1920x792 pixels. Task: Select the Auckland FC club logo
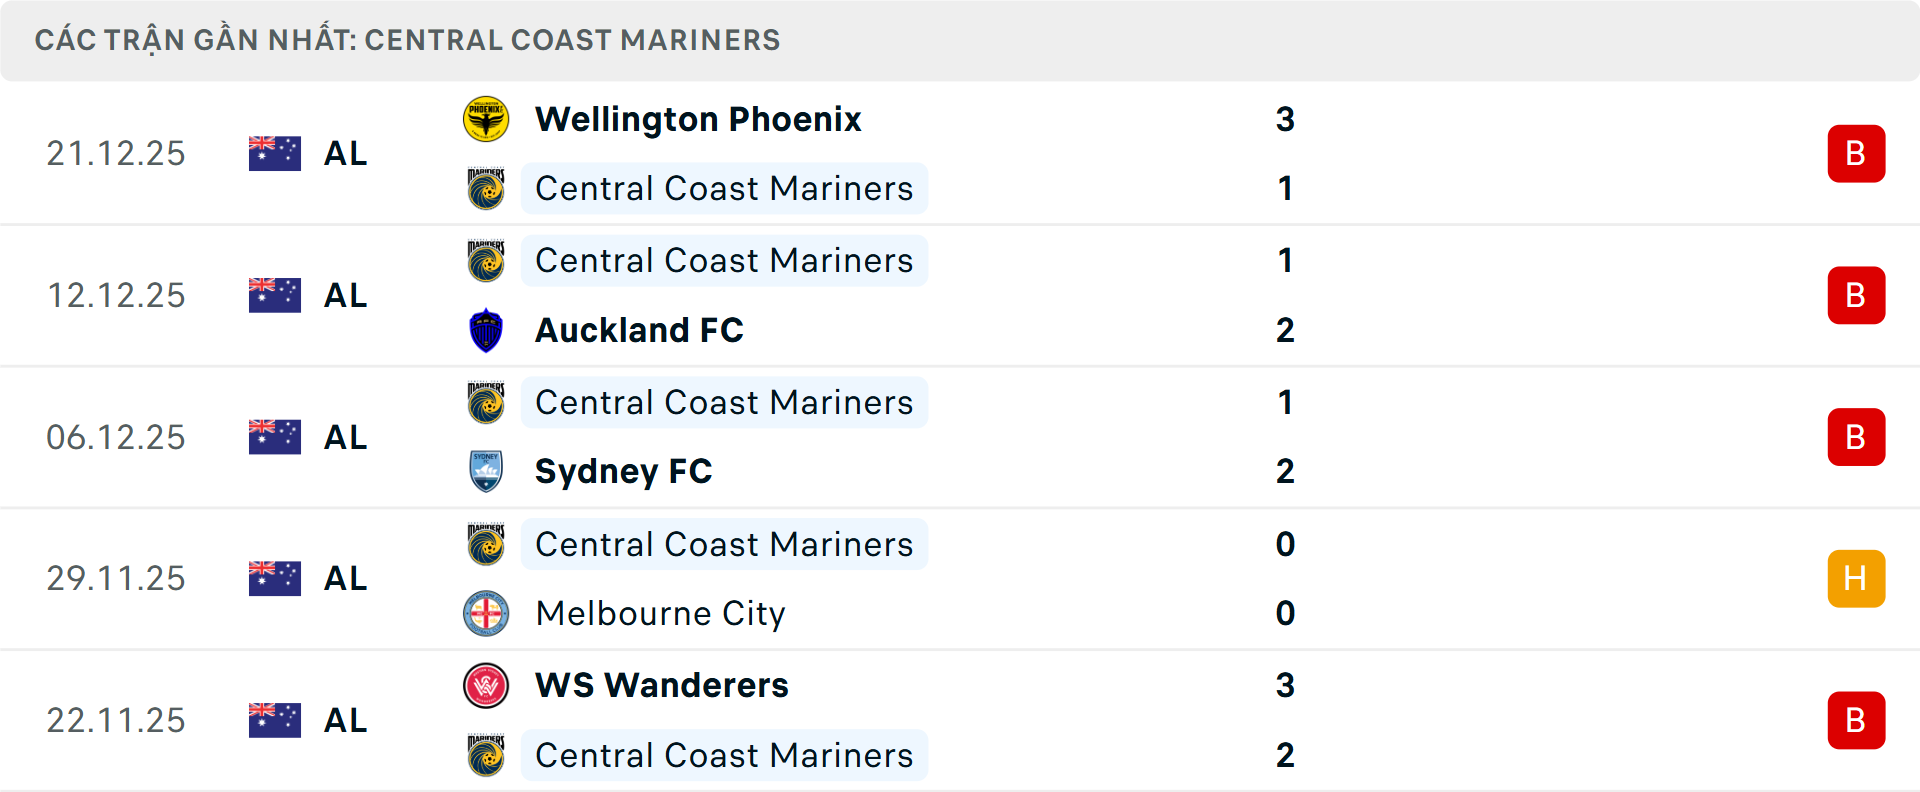coord(487,330)
